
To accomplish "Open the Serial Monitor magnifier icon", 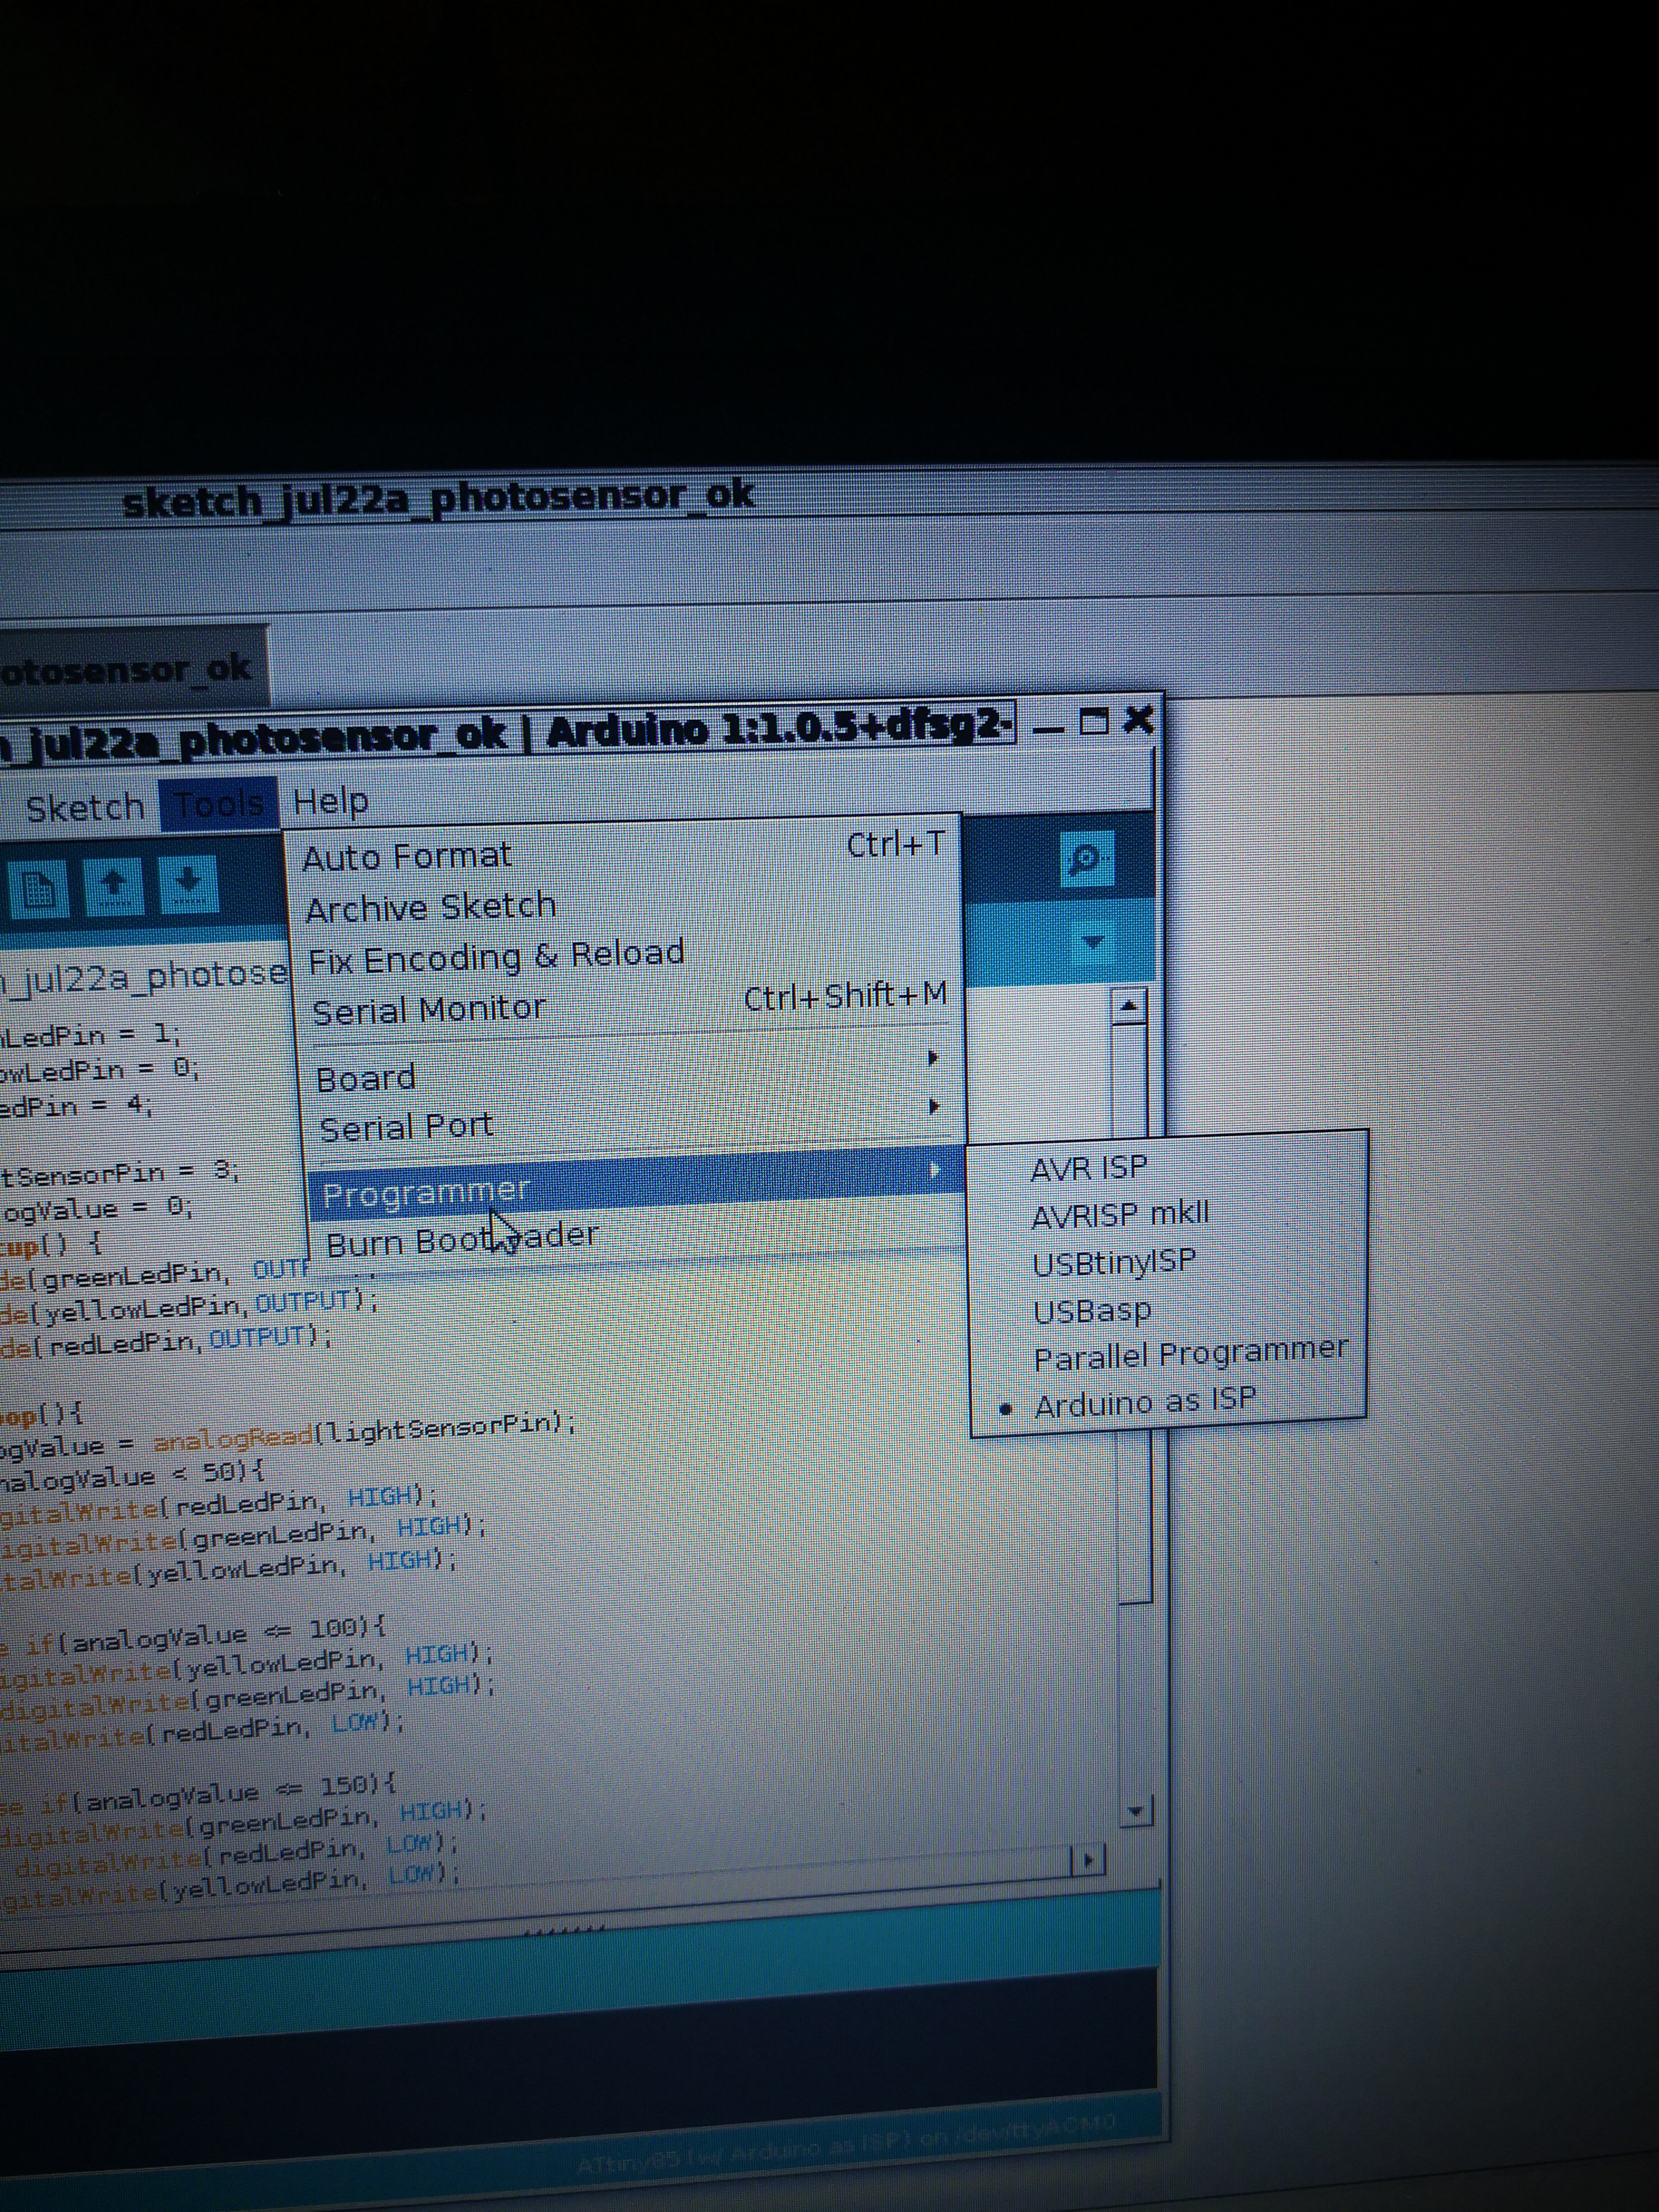I will [x=1086, y=859].
